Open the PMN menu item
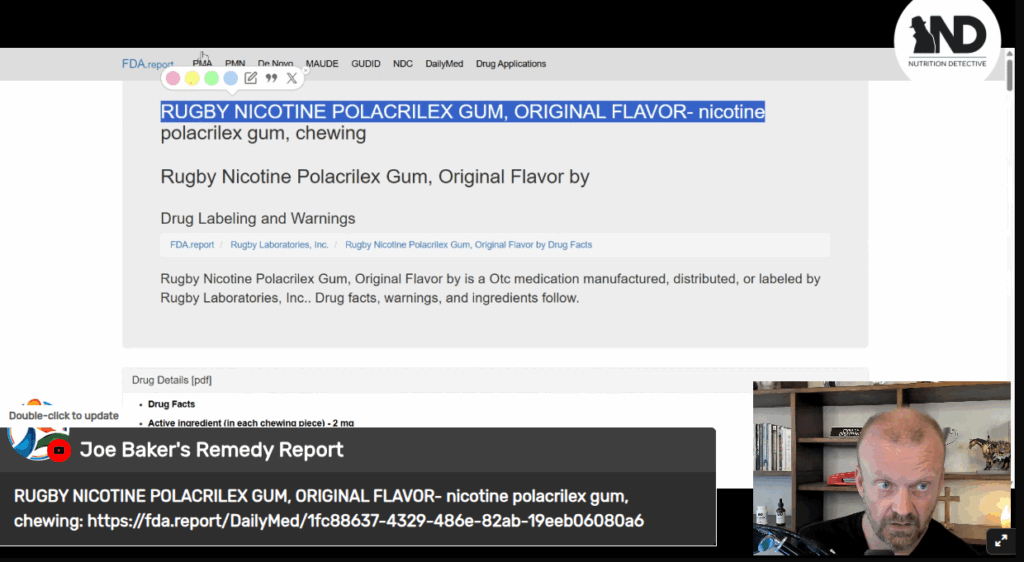1024x562 pixels. (235, 64)
